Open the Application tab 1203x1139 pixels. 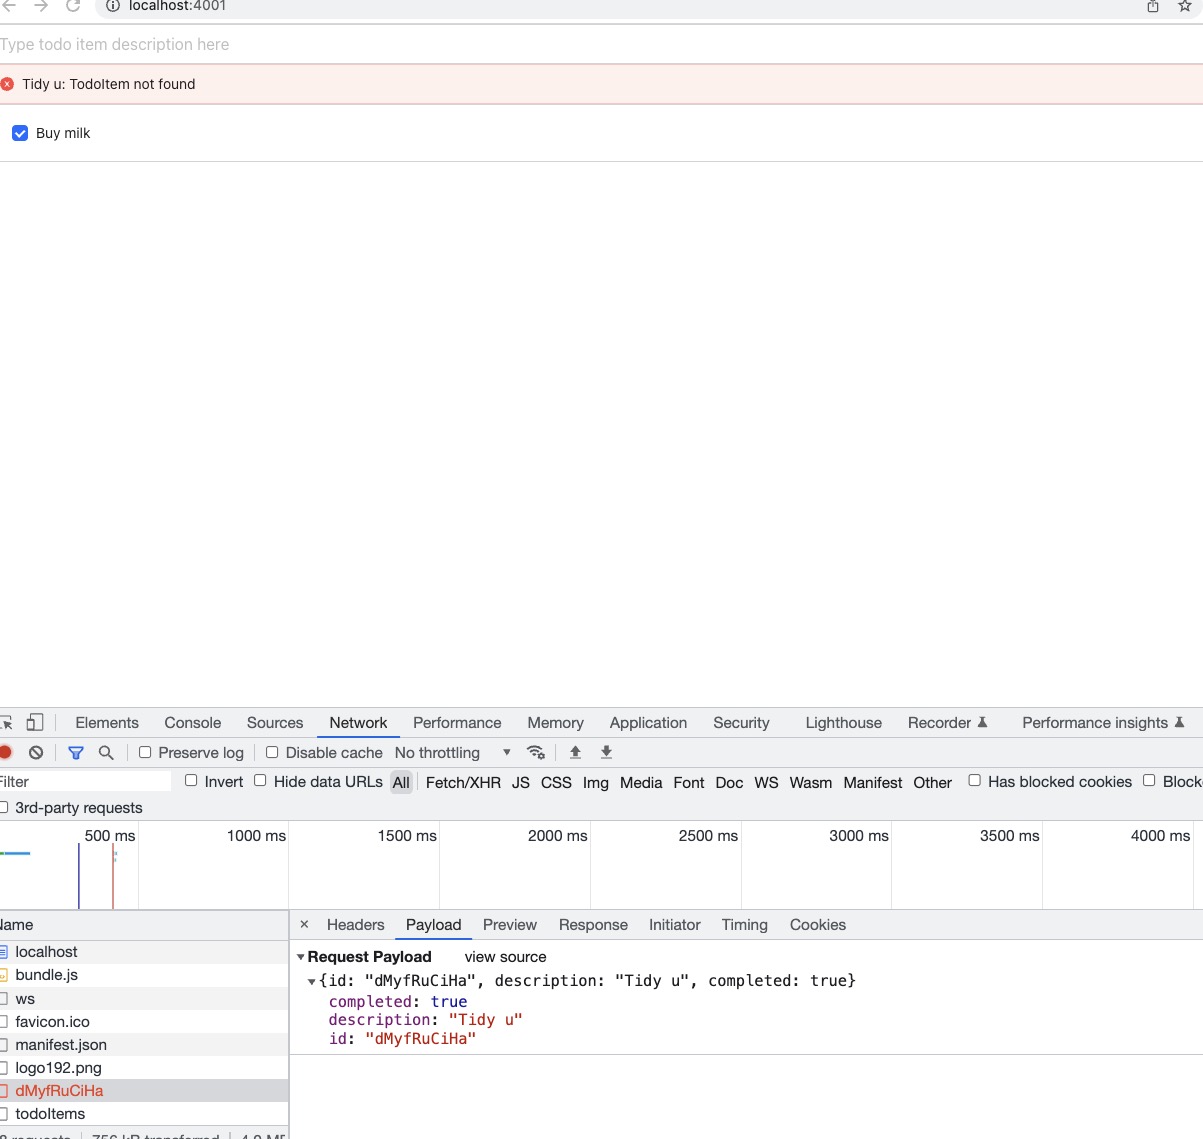click(x=648, y=722)
